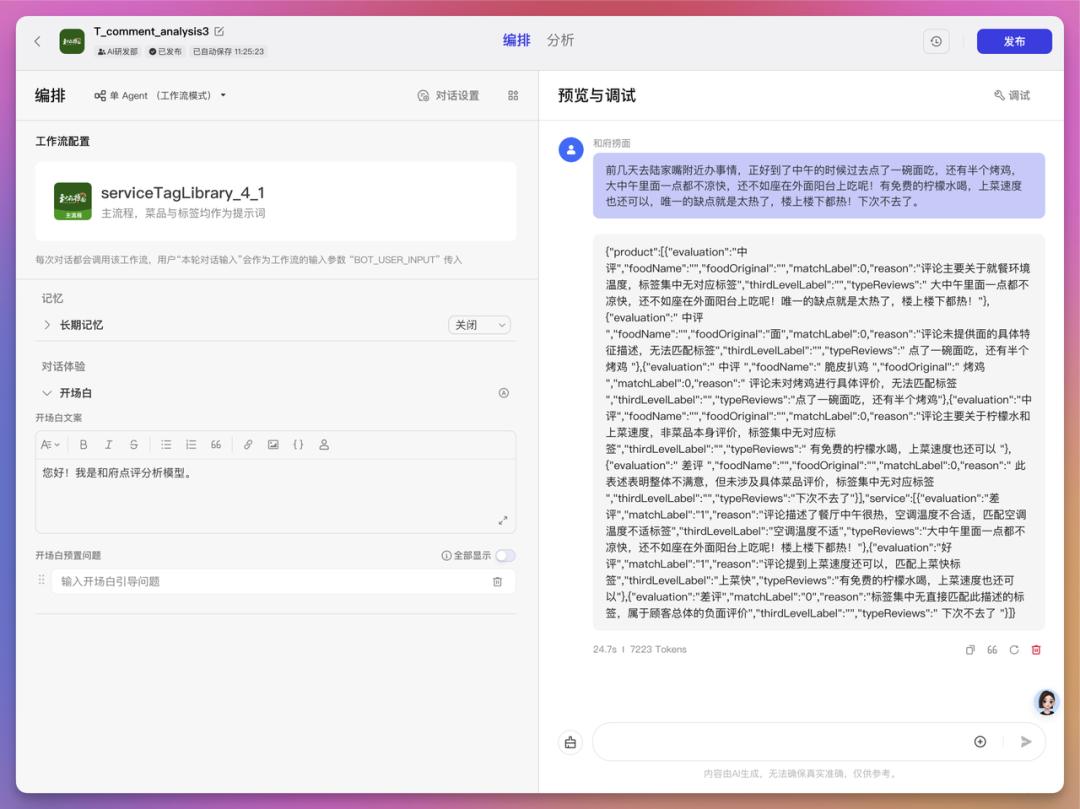Click the AI研发部 team tag
The height and width of the screenshot is (809, 1080).
click(117, 52)
